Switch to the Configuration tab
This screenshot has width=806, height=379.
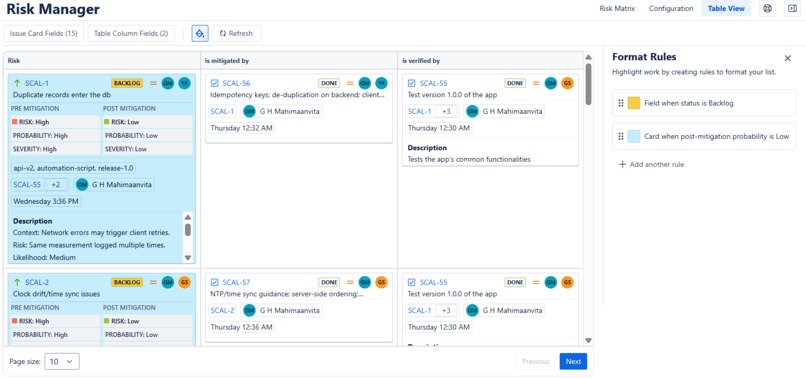[x=671, y=8]
